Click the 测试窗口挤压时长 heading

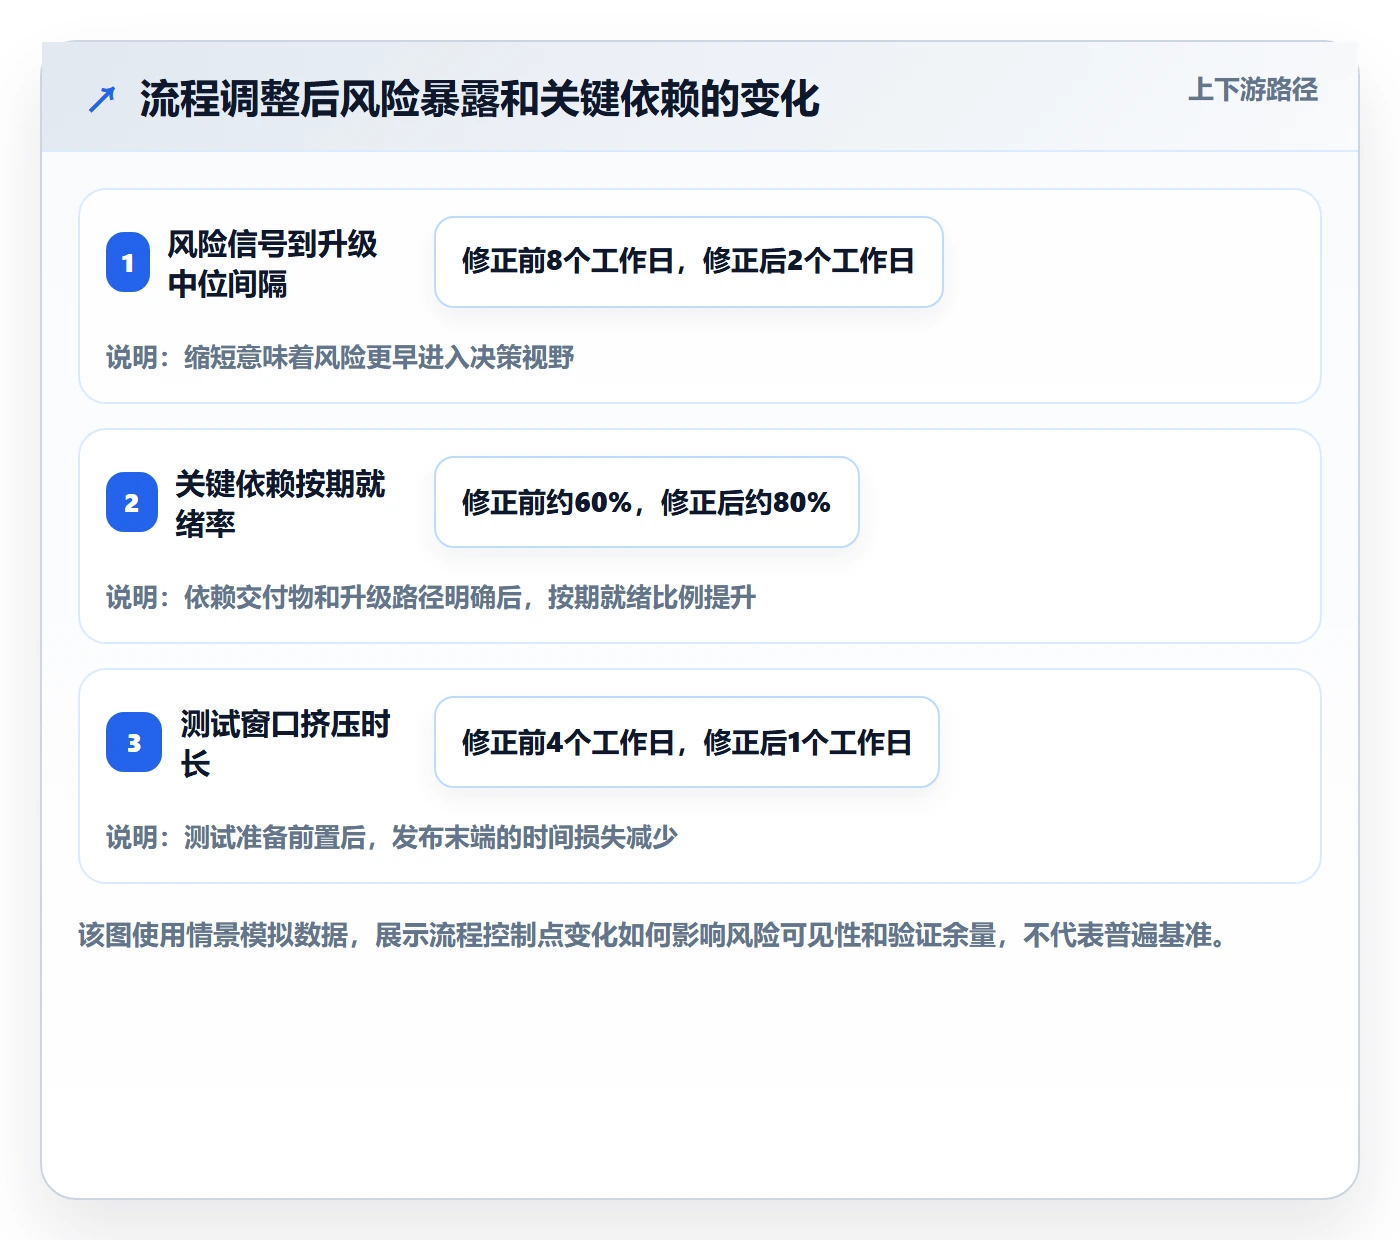pos(285,743)
